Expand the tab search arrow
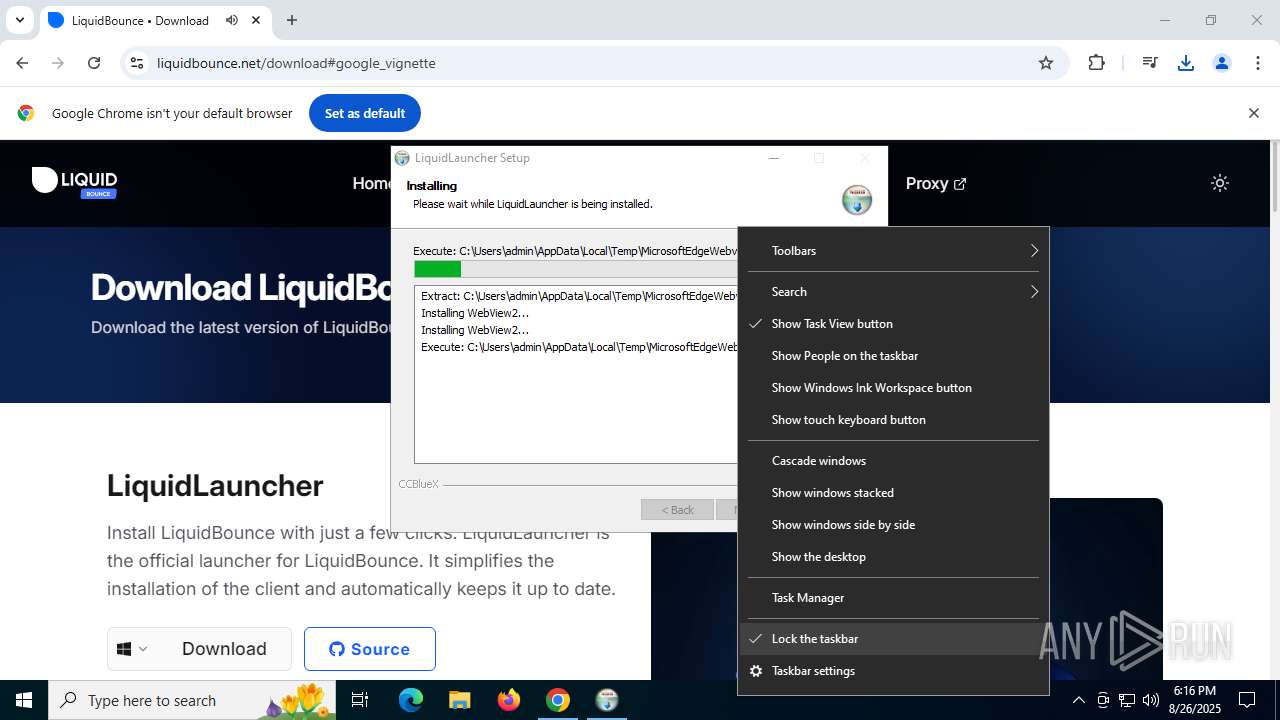The image size is (1280, 720). [19, 20]
